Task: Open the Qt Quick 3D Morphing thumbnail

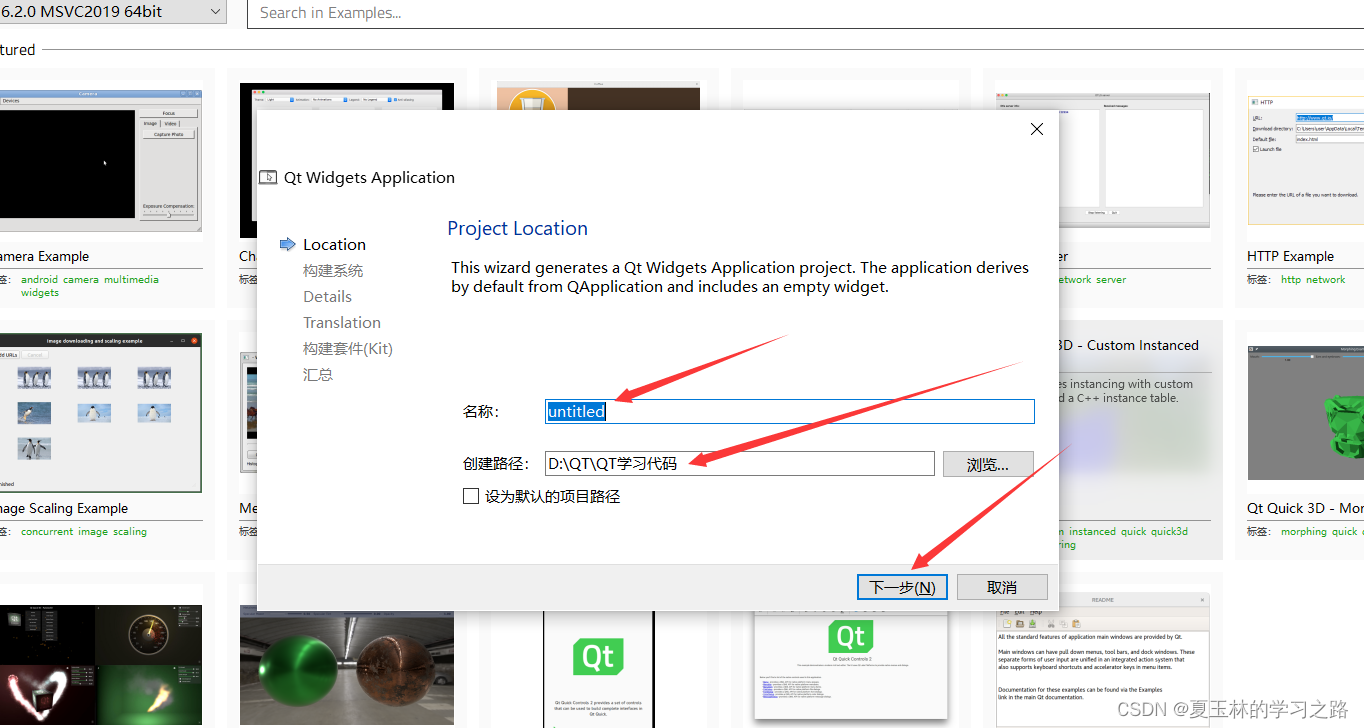Action: [1306, 413]
